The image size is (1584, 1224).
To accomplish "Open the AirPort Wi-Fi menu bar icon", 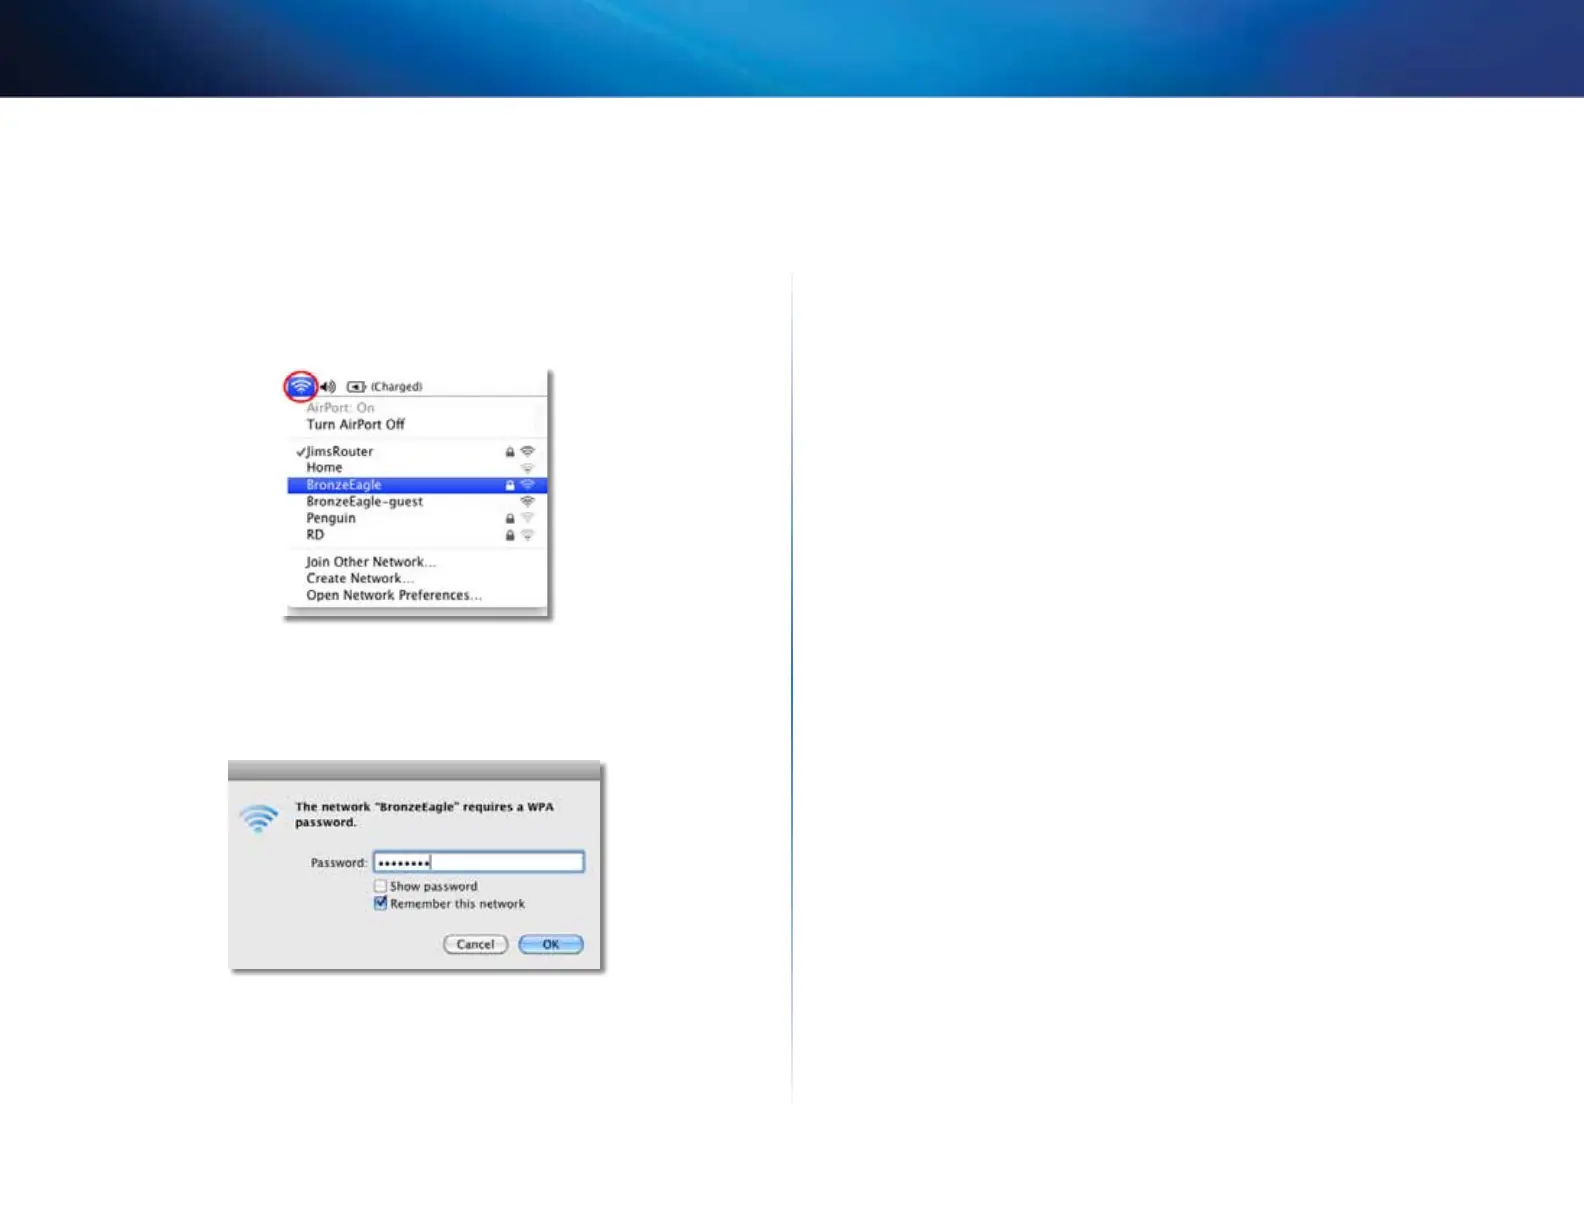I will tap(301, 386).
